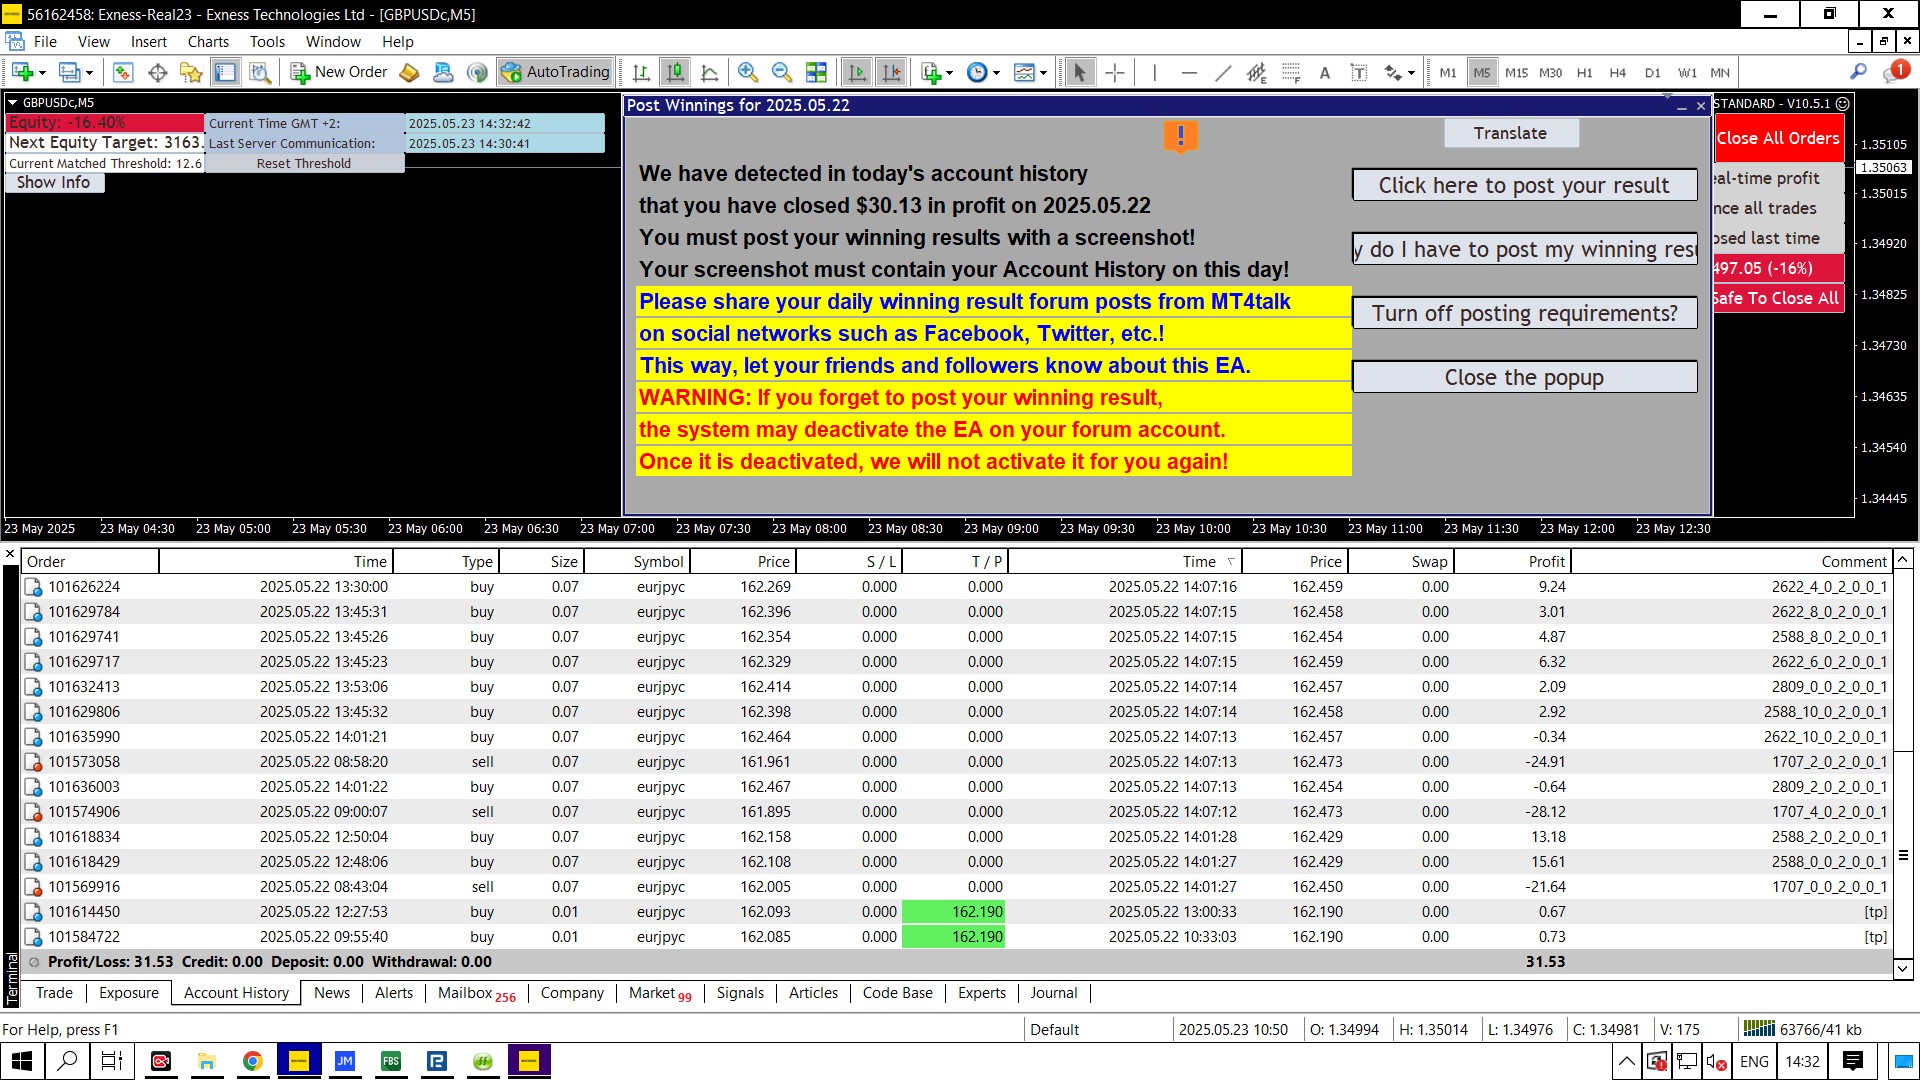Screen dimensions: 1920x1080
Task: Select the Fibonacci retracement tool
Action: tap(1291, 72)
